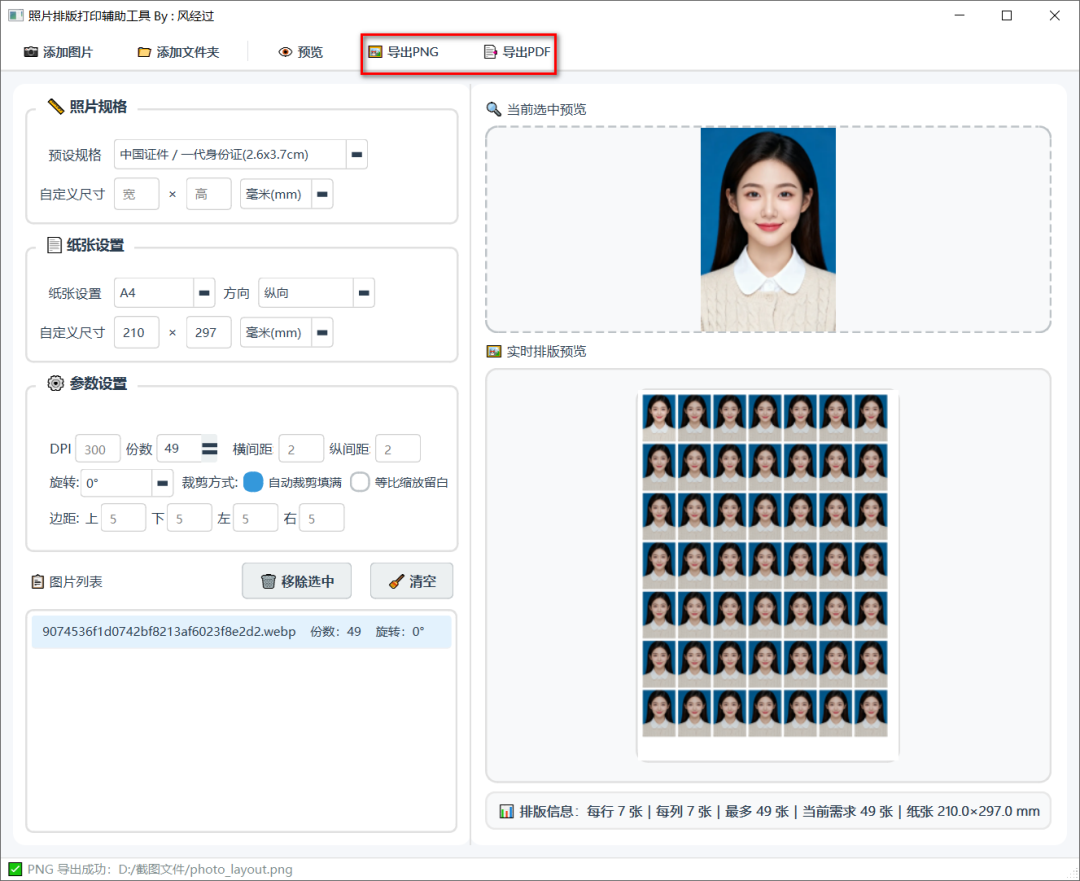Click the green checkmark status bar icon
1080x881 pixels.
tap(14, 869)
